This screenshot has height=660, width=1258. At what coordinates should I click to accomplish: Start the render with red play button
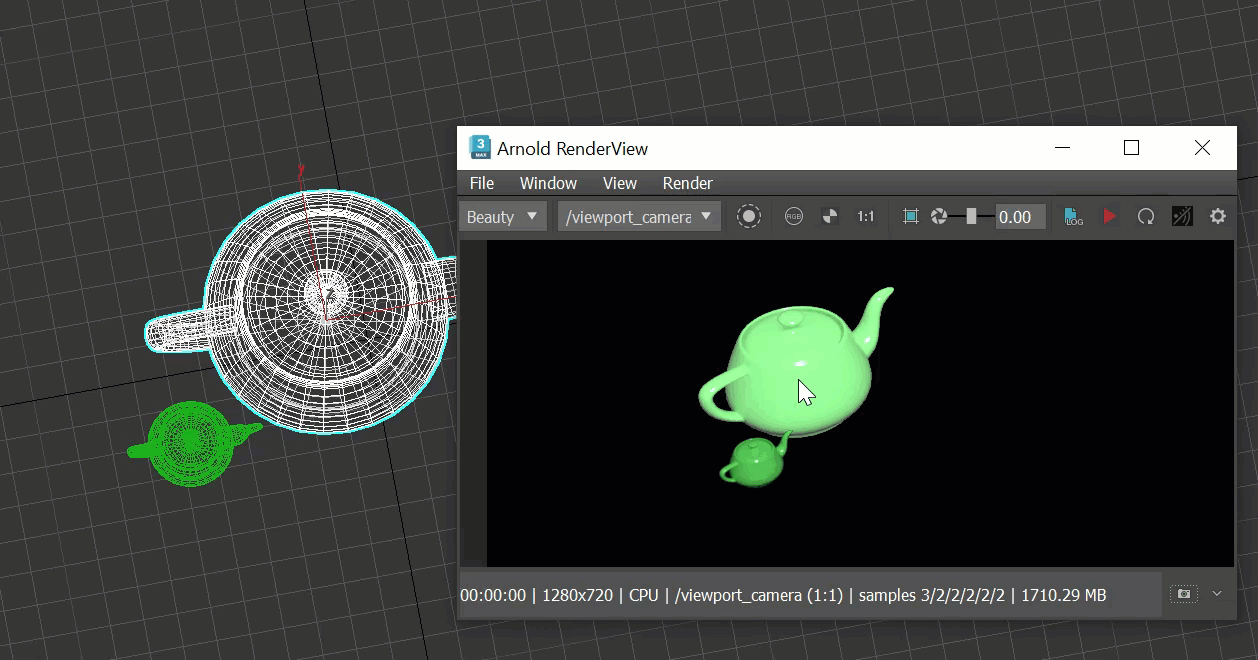pyautogui.click(x=1110, y=216)
